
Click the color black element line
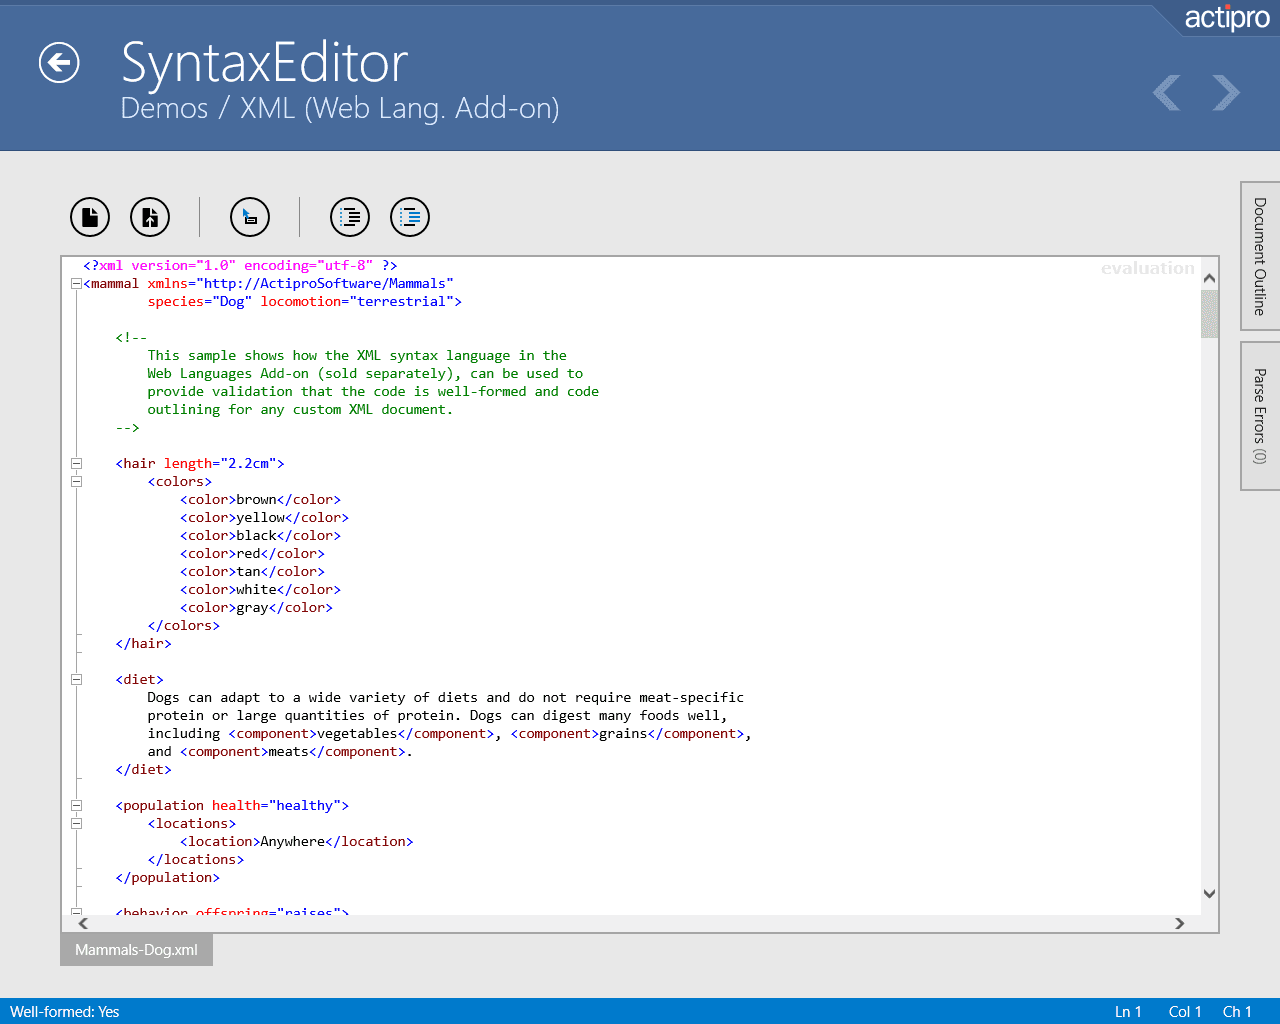tap(260, 536)
